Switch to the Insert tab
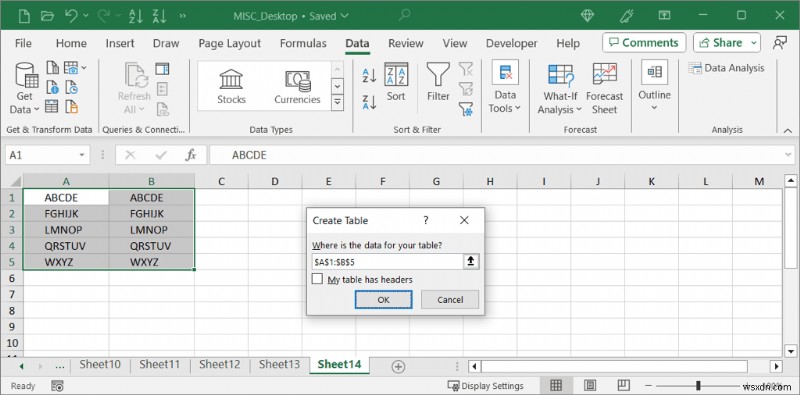 tap(120, 43)
